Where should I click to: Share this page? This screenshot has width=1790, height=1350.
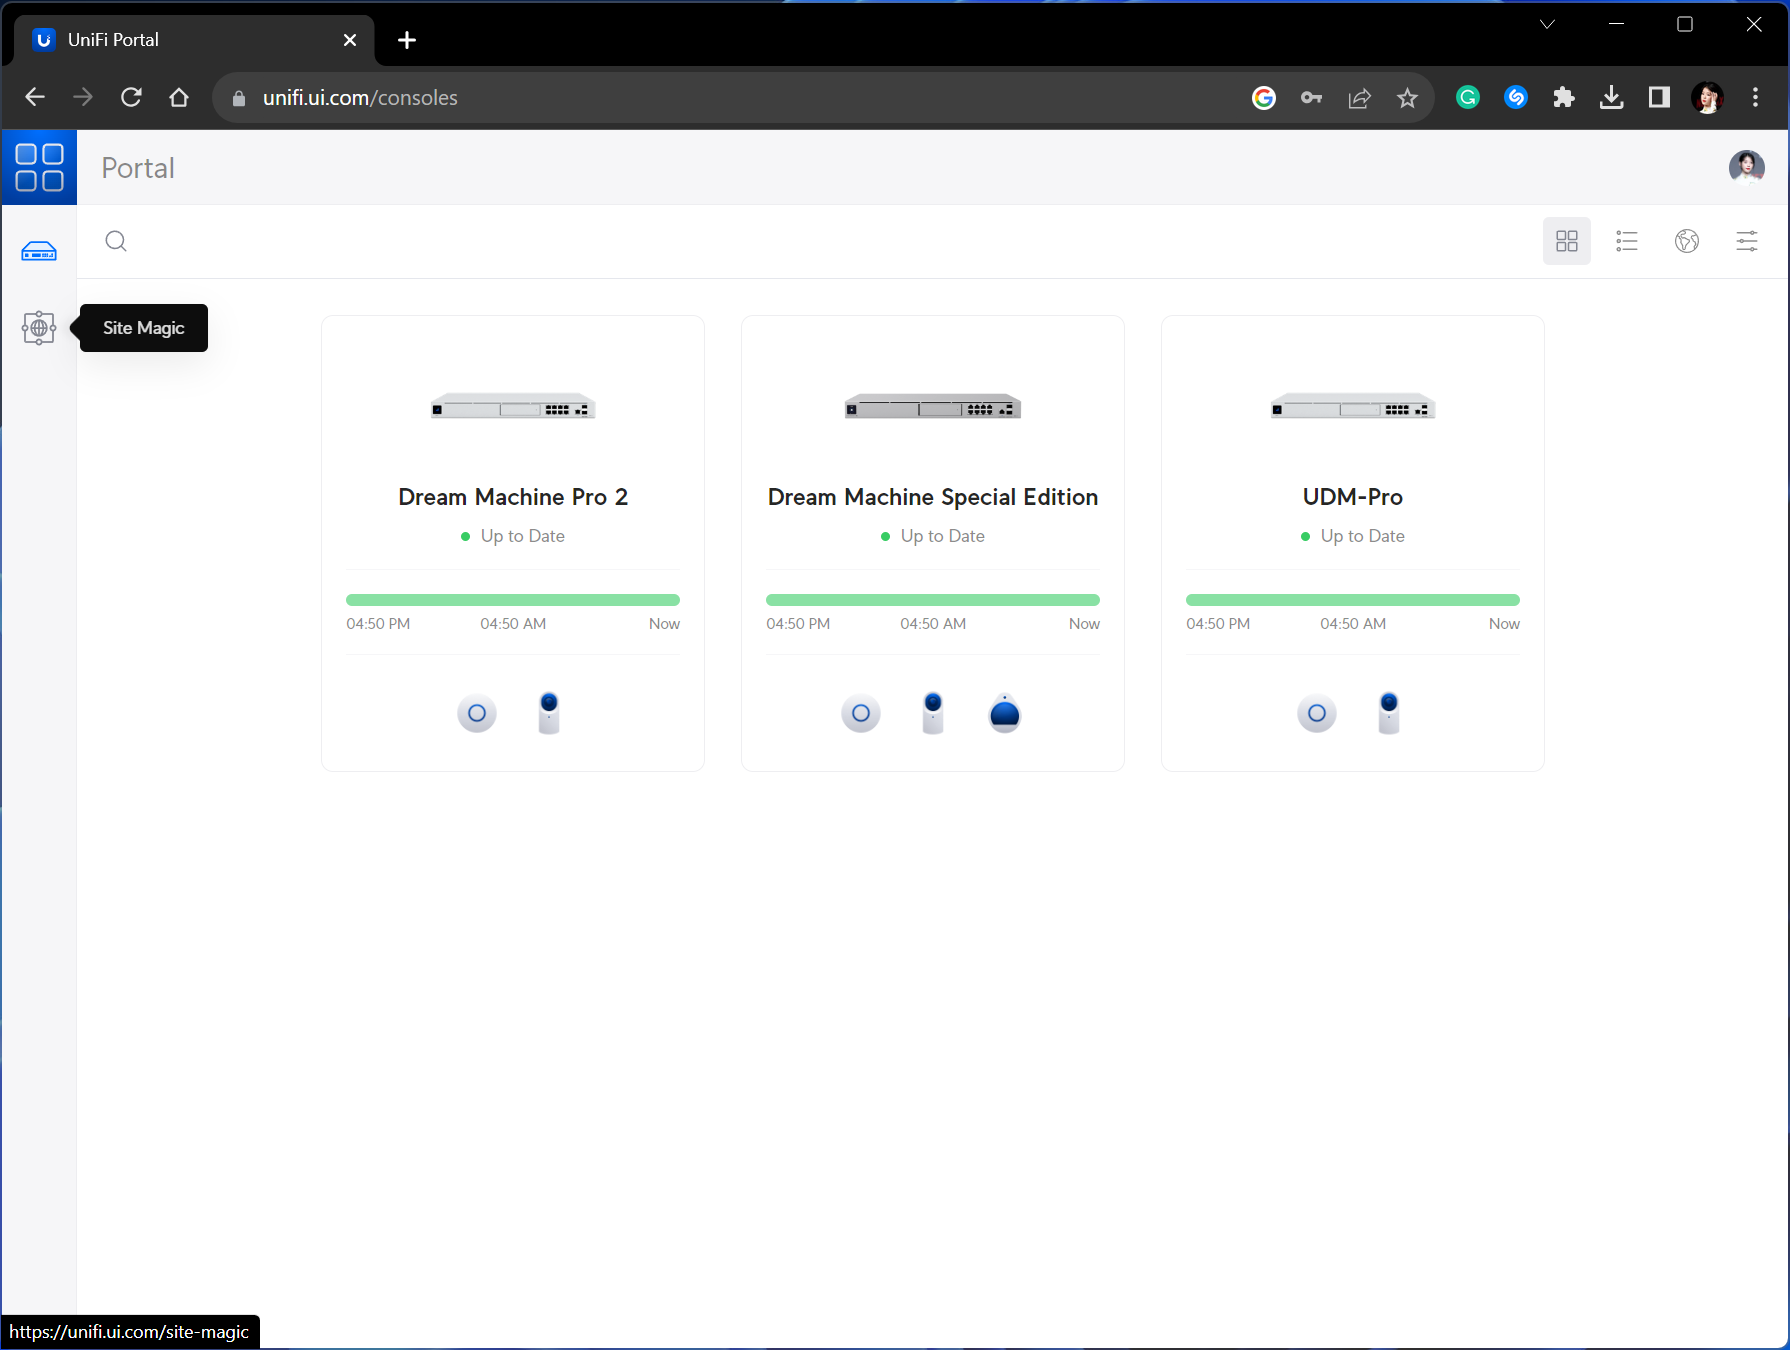tap(1360, 97)
